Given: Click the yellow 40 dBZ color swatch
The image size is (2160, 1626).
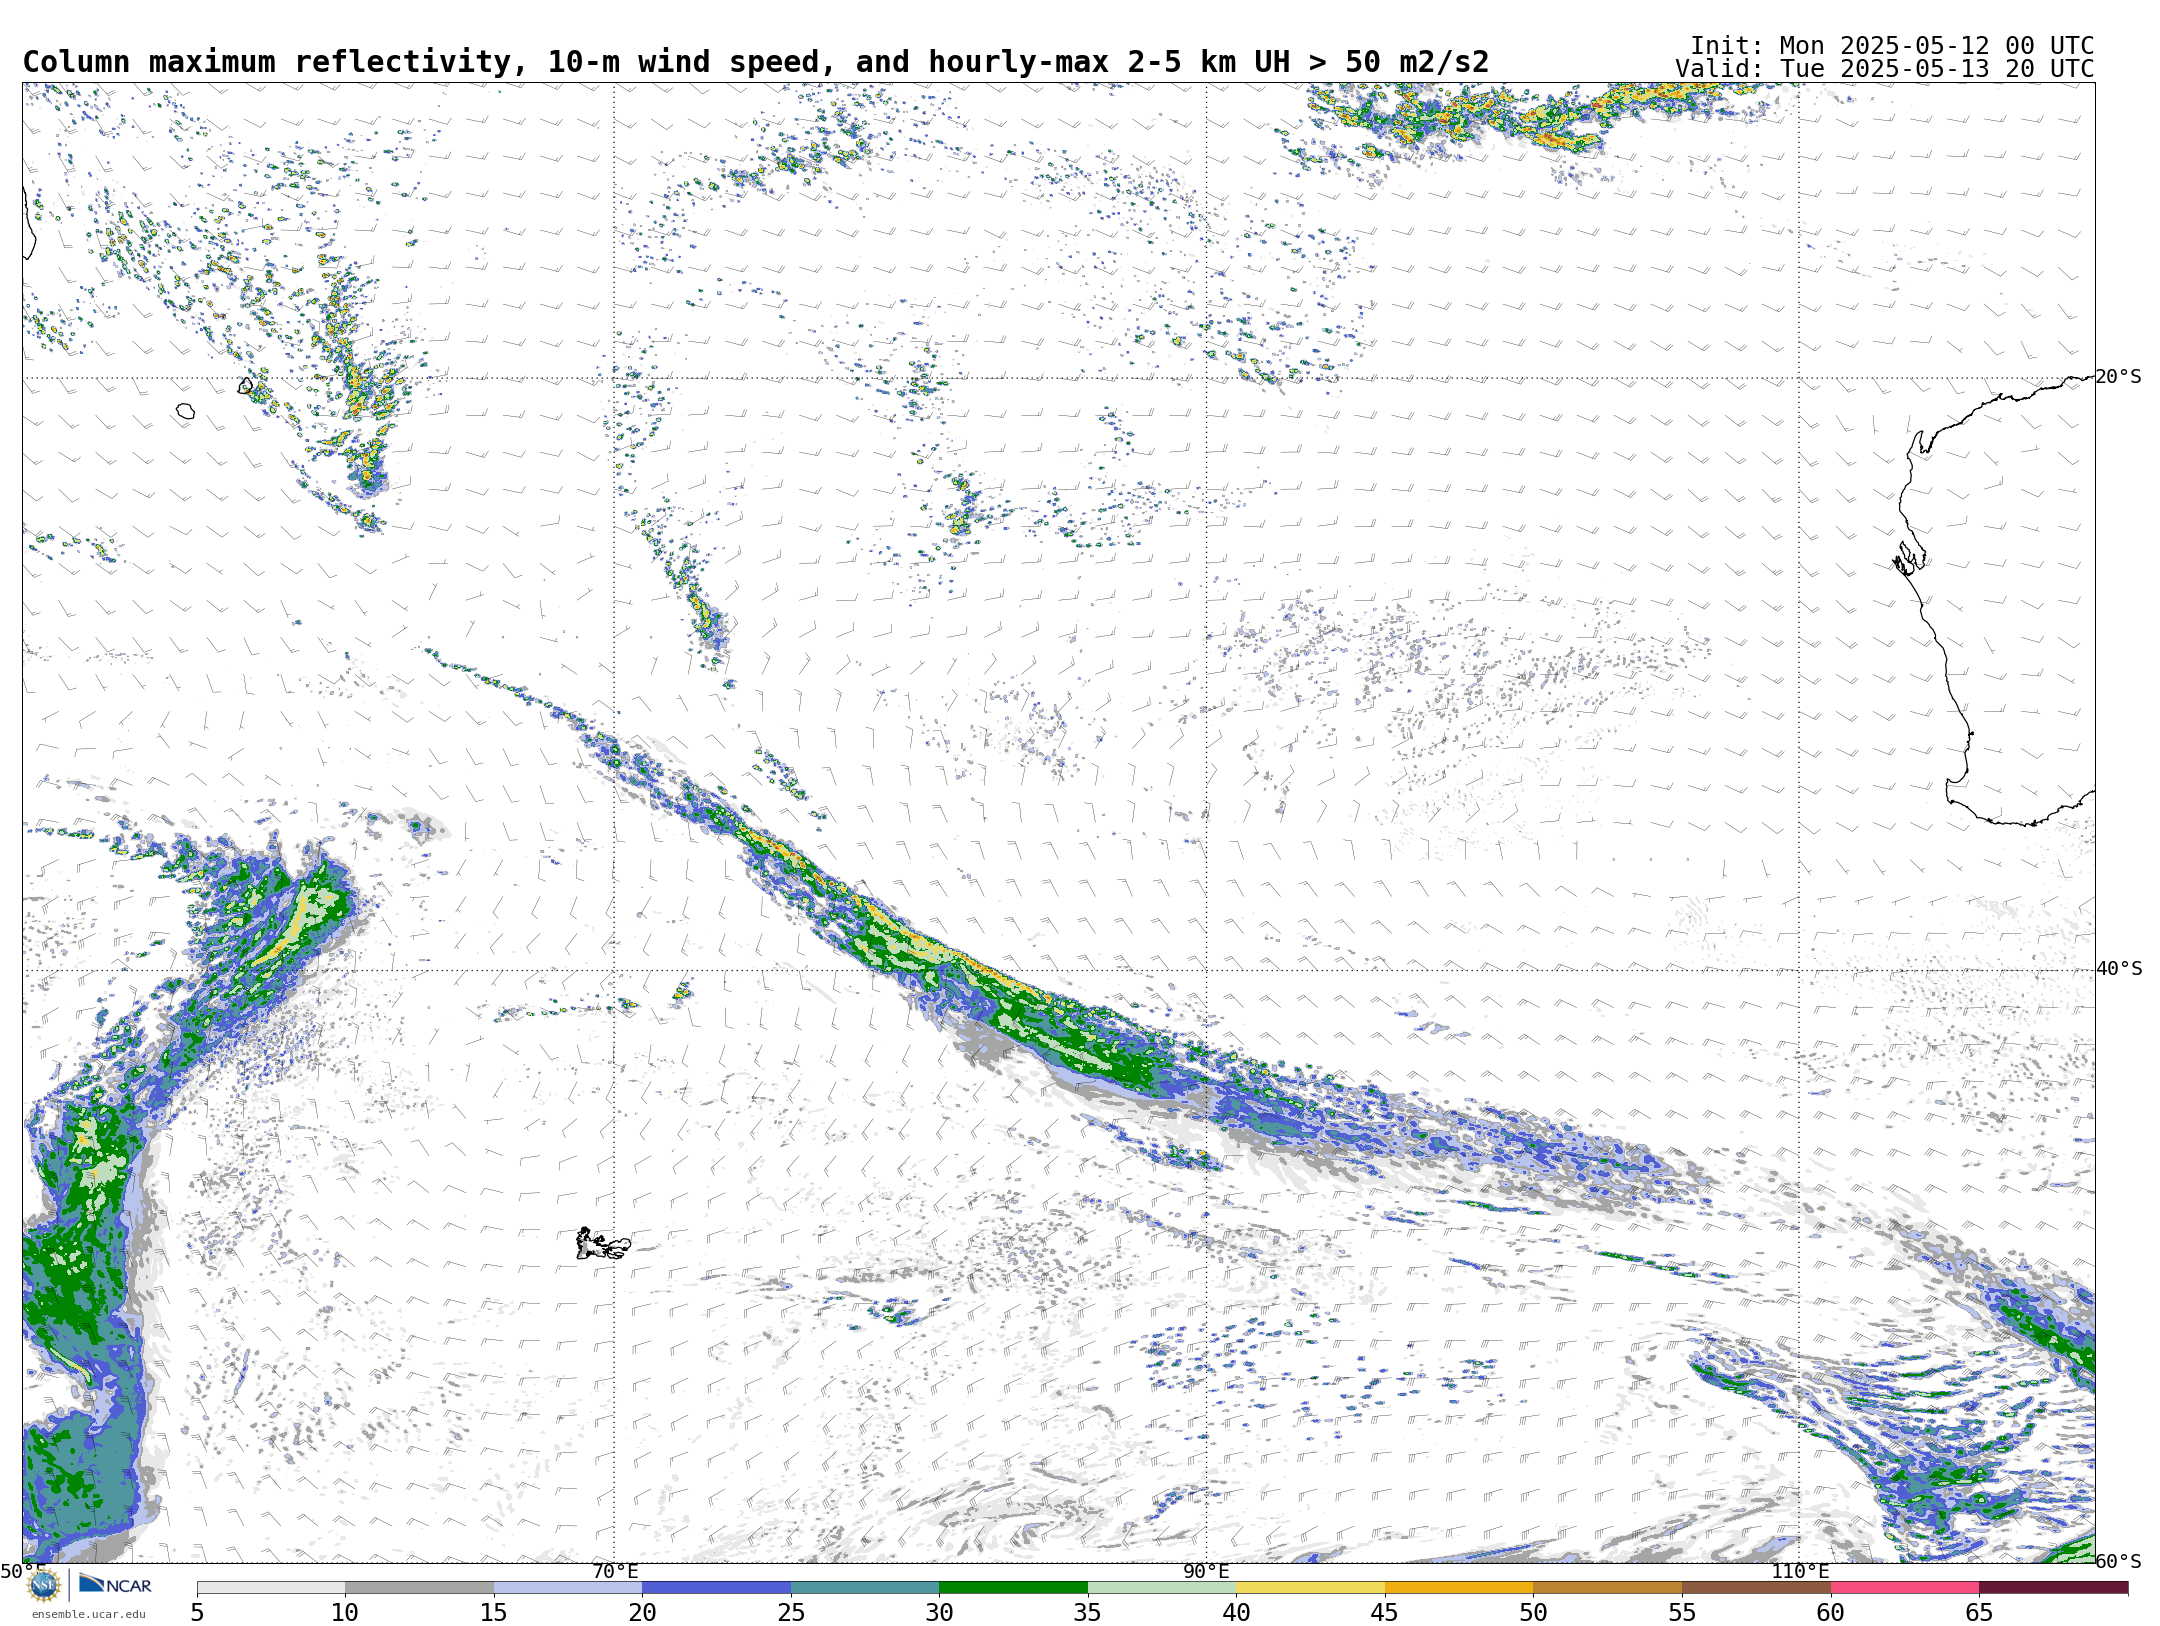Looking at the screenshot, I should pyautogui.click(x=1310, y=1588).
